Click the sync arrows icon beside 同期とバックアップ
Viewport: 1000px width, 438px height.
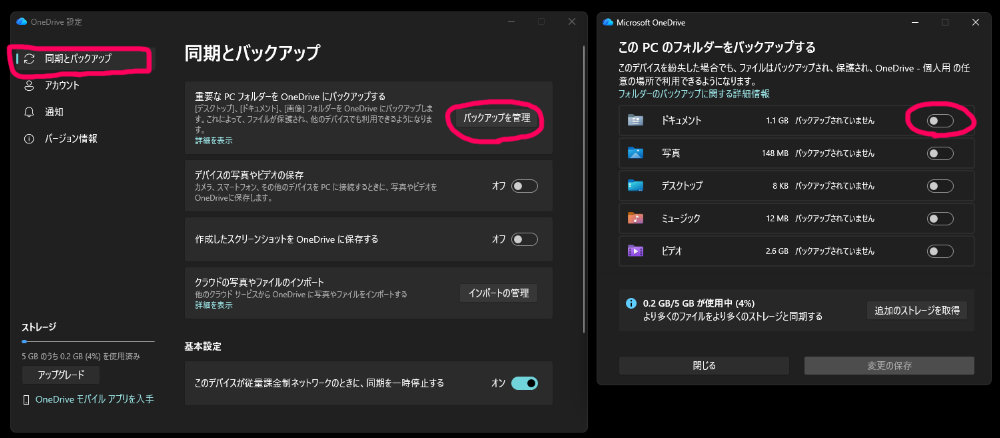point(29,59)
